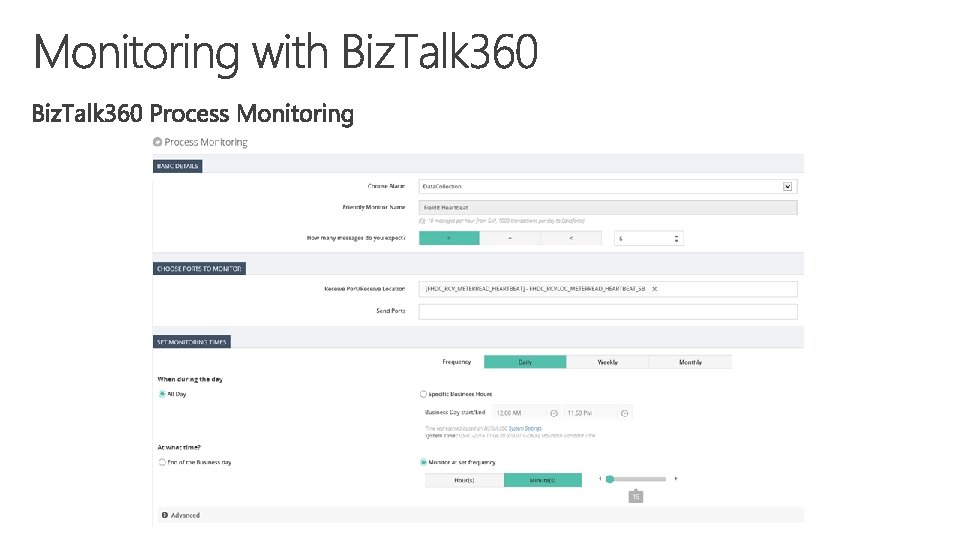Increase frequency with slider right arrow
The width and height of the screenshot is (960, 540).
coord(676,479)
